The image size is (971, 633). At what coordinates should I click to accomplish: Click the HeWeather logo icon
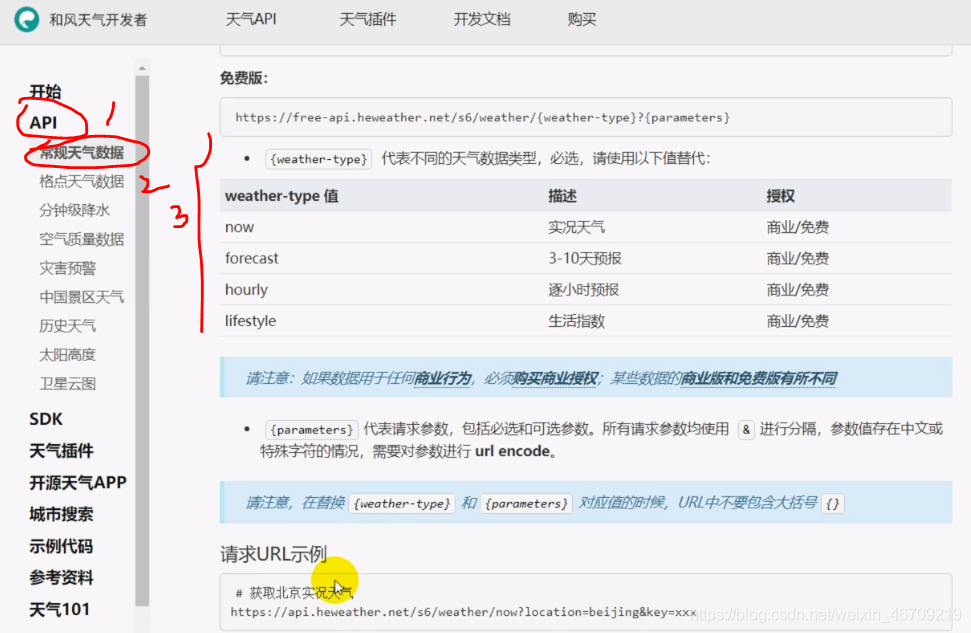(x=27, y=19)
